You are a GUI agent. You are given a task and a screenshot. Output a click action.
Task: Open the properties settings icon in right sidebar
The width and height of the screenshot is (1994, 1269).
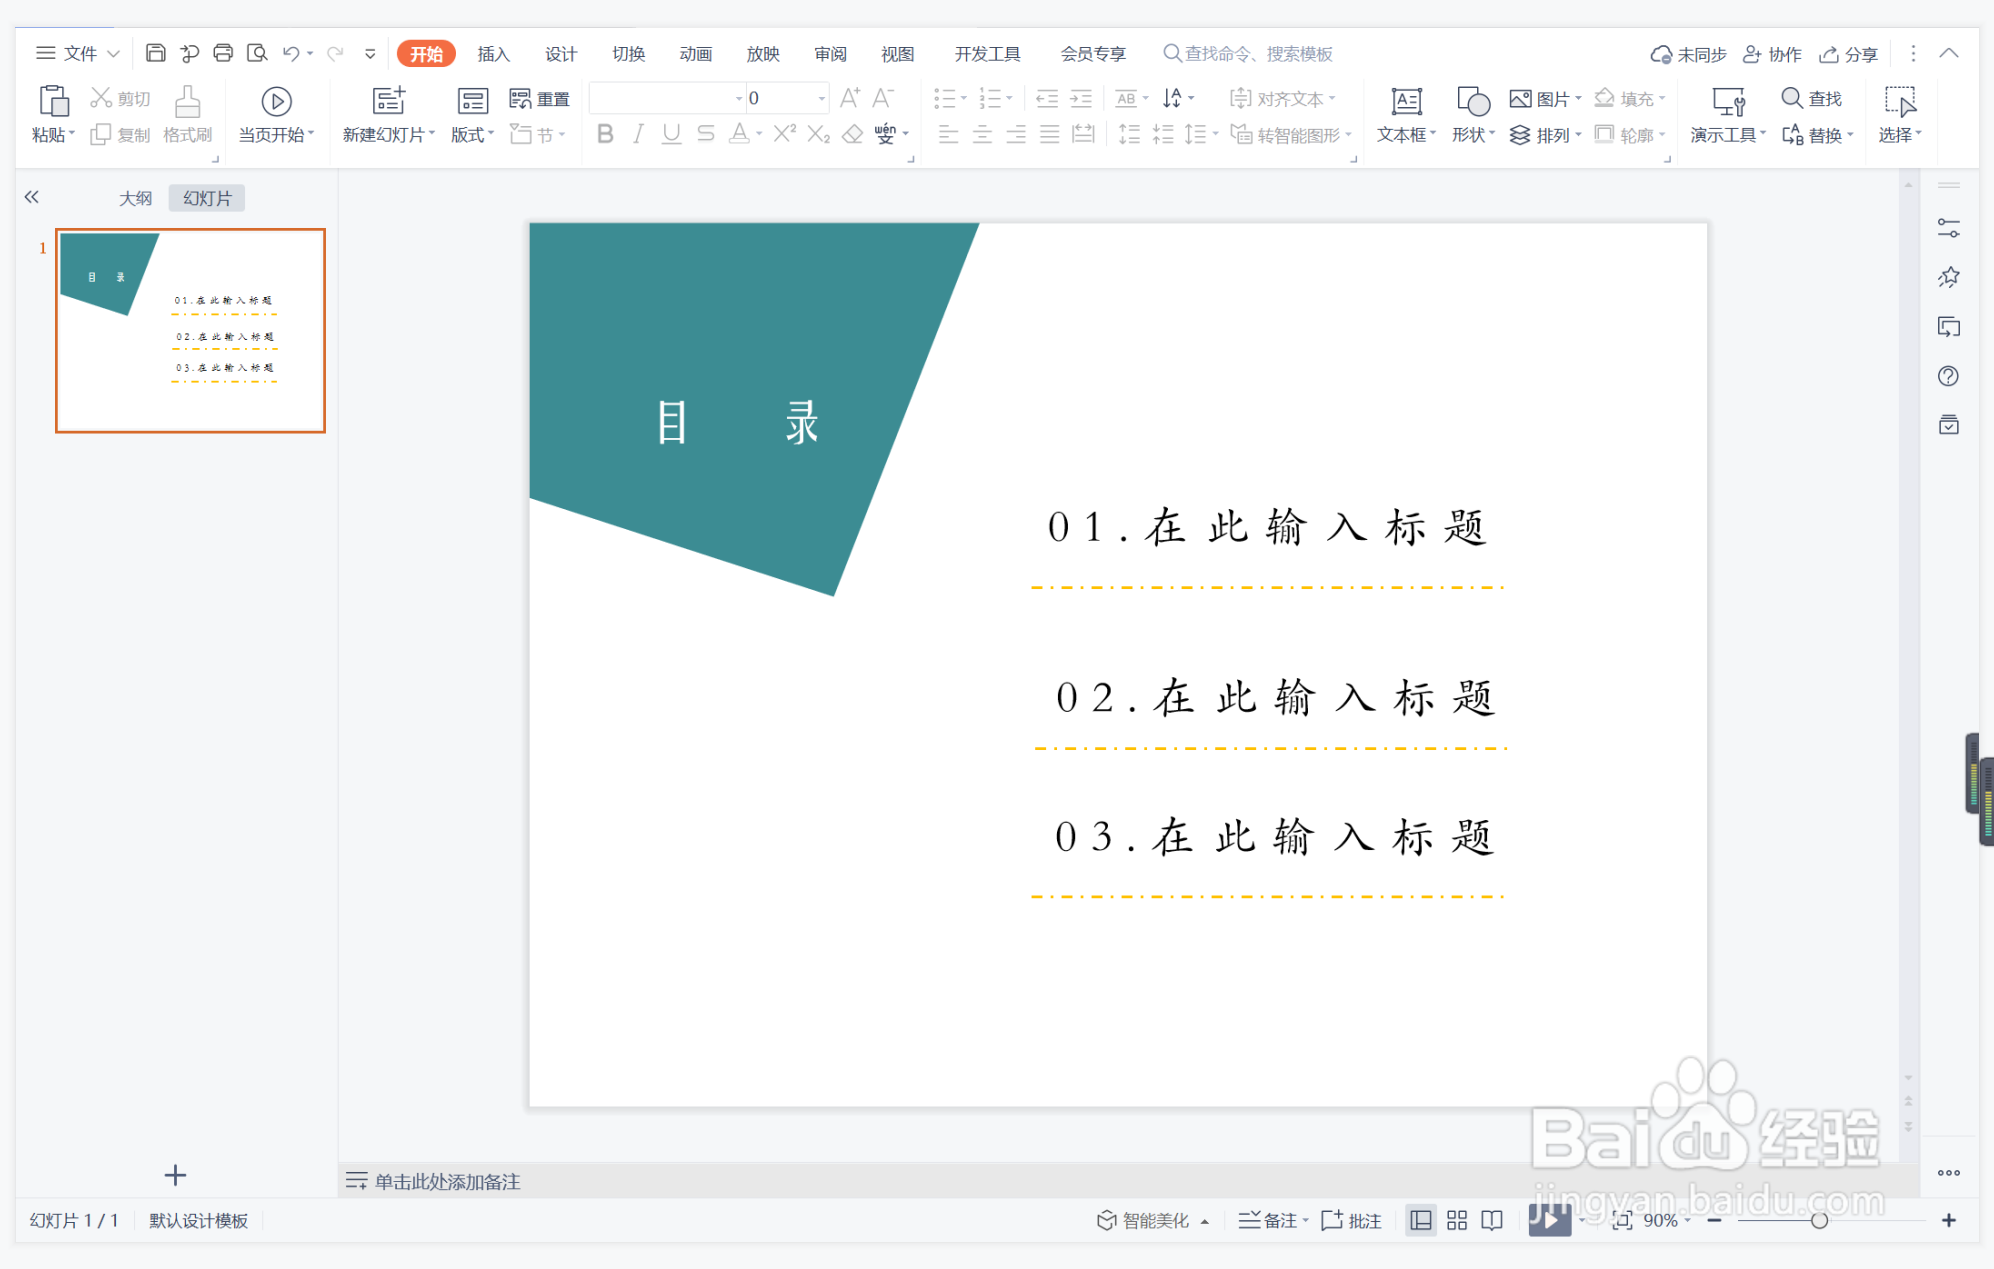coord(1948,228)
